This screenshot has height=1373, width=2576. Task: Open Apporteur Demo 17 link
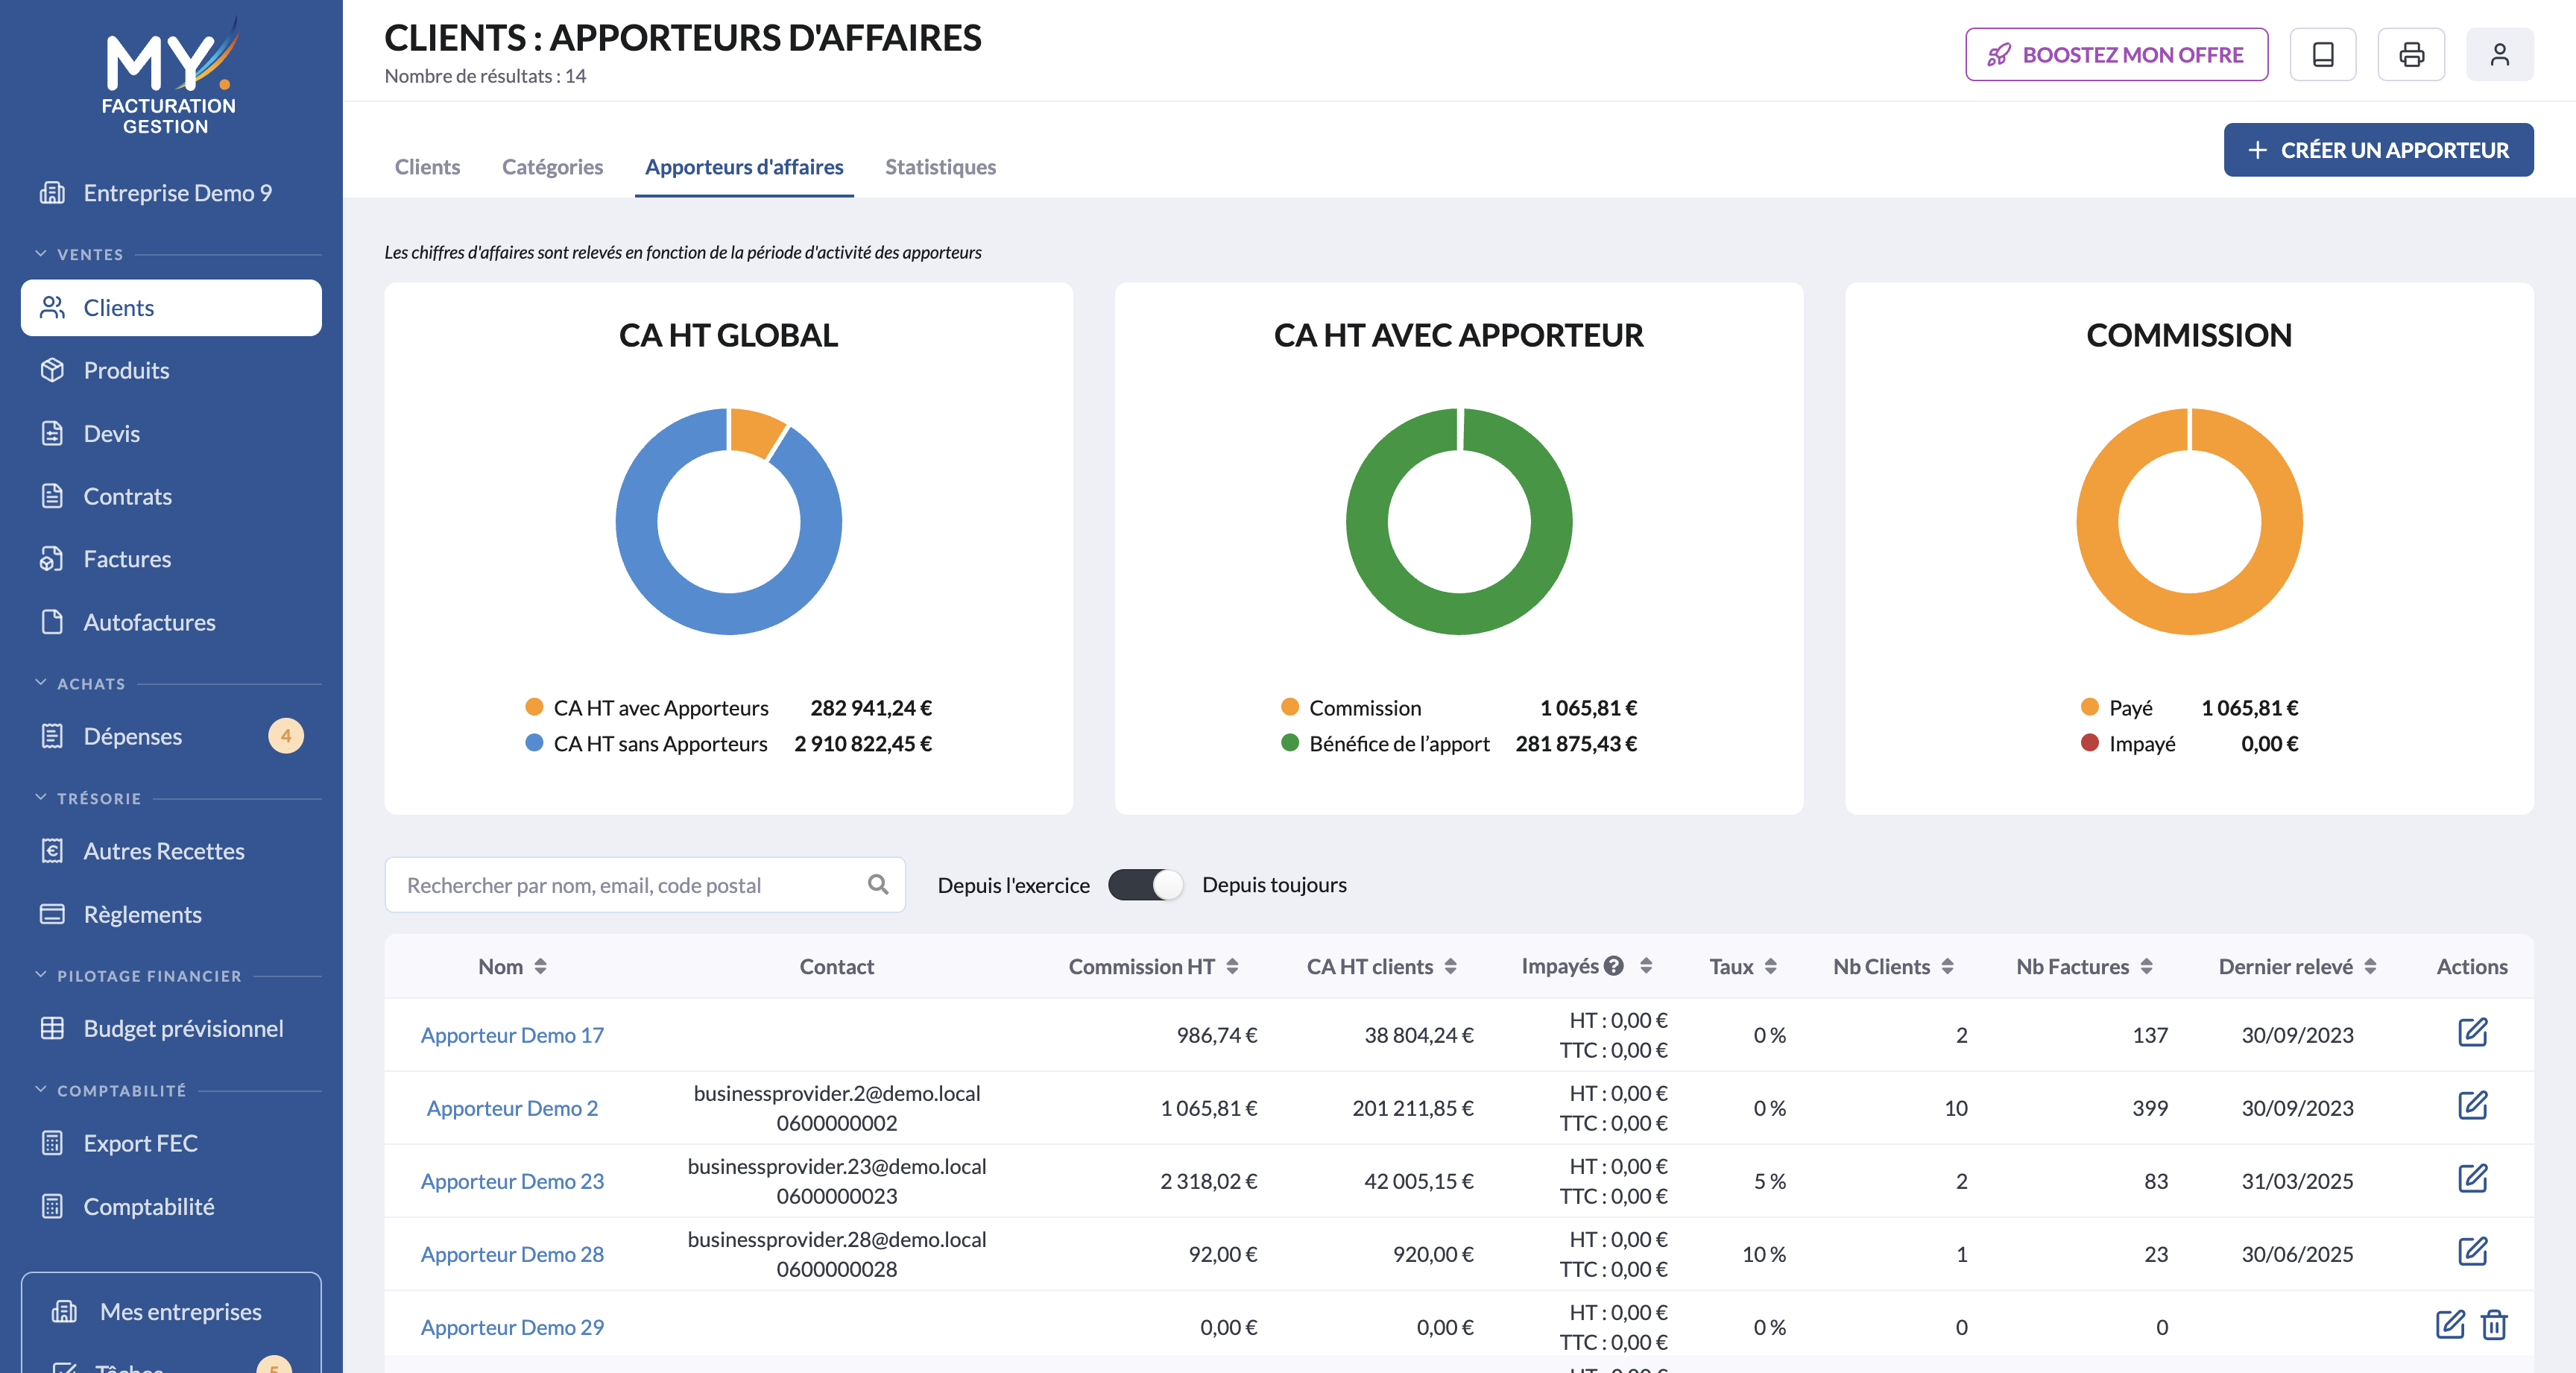[512, 1035]
